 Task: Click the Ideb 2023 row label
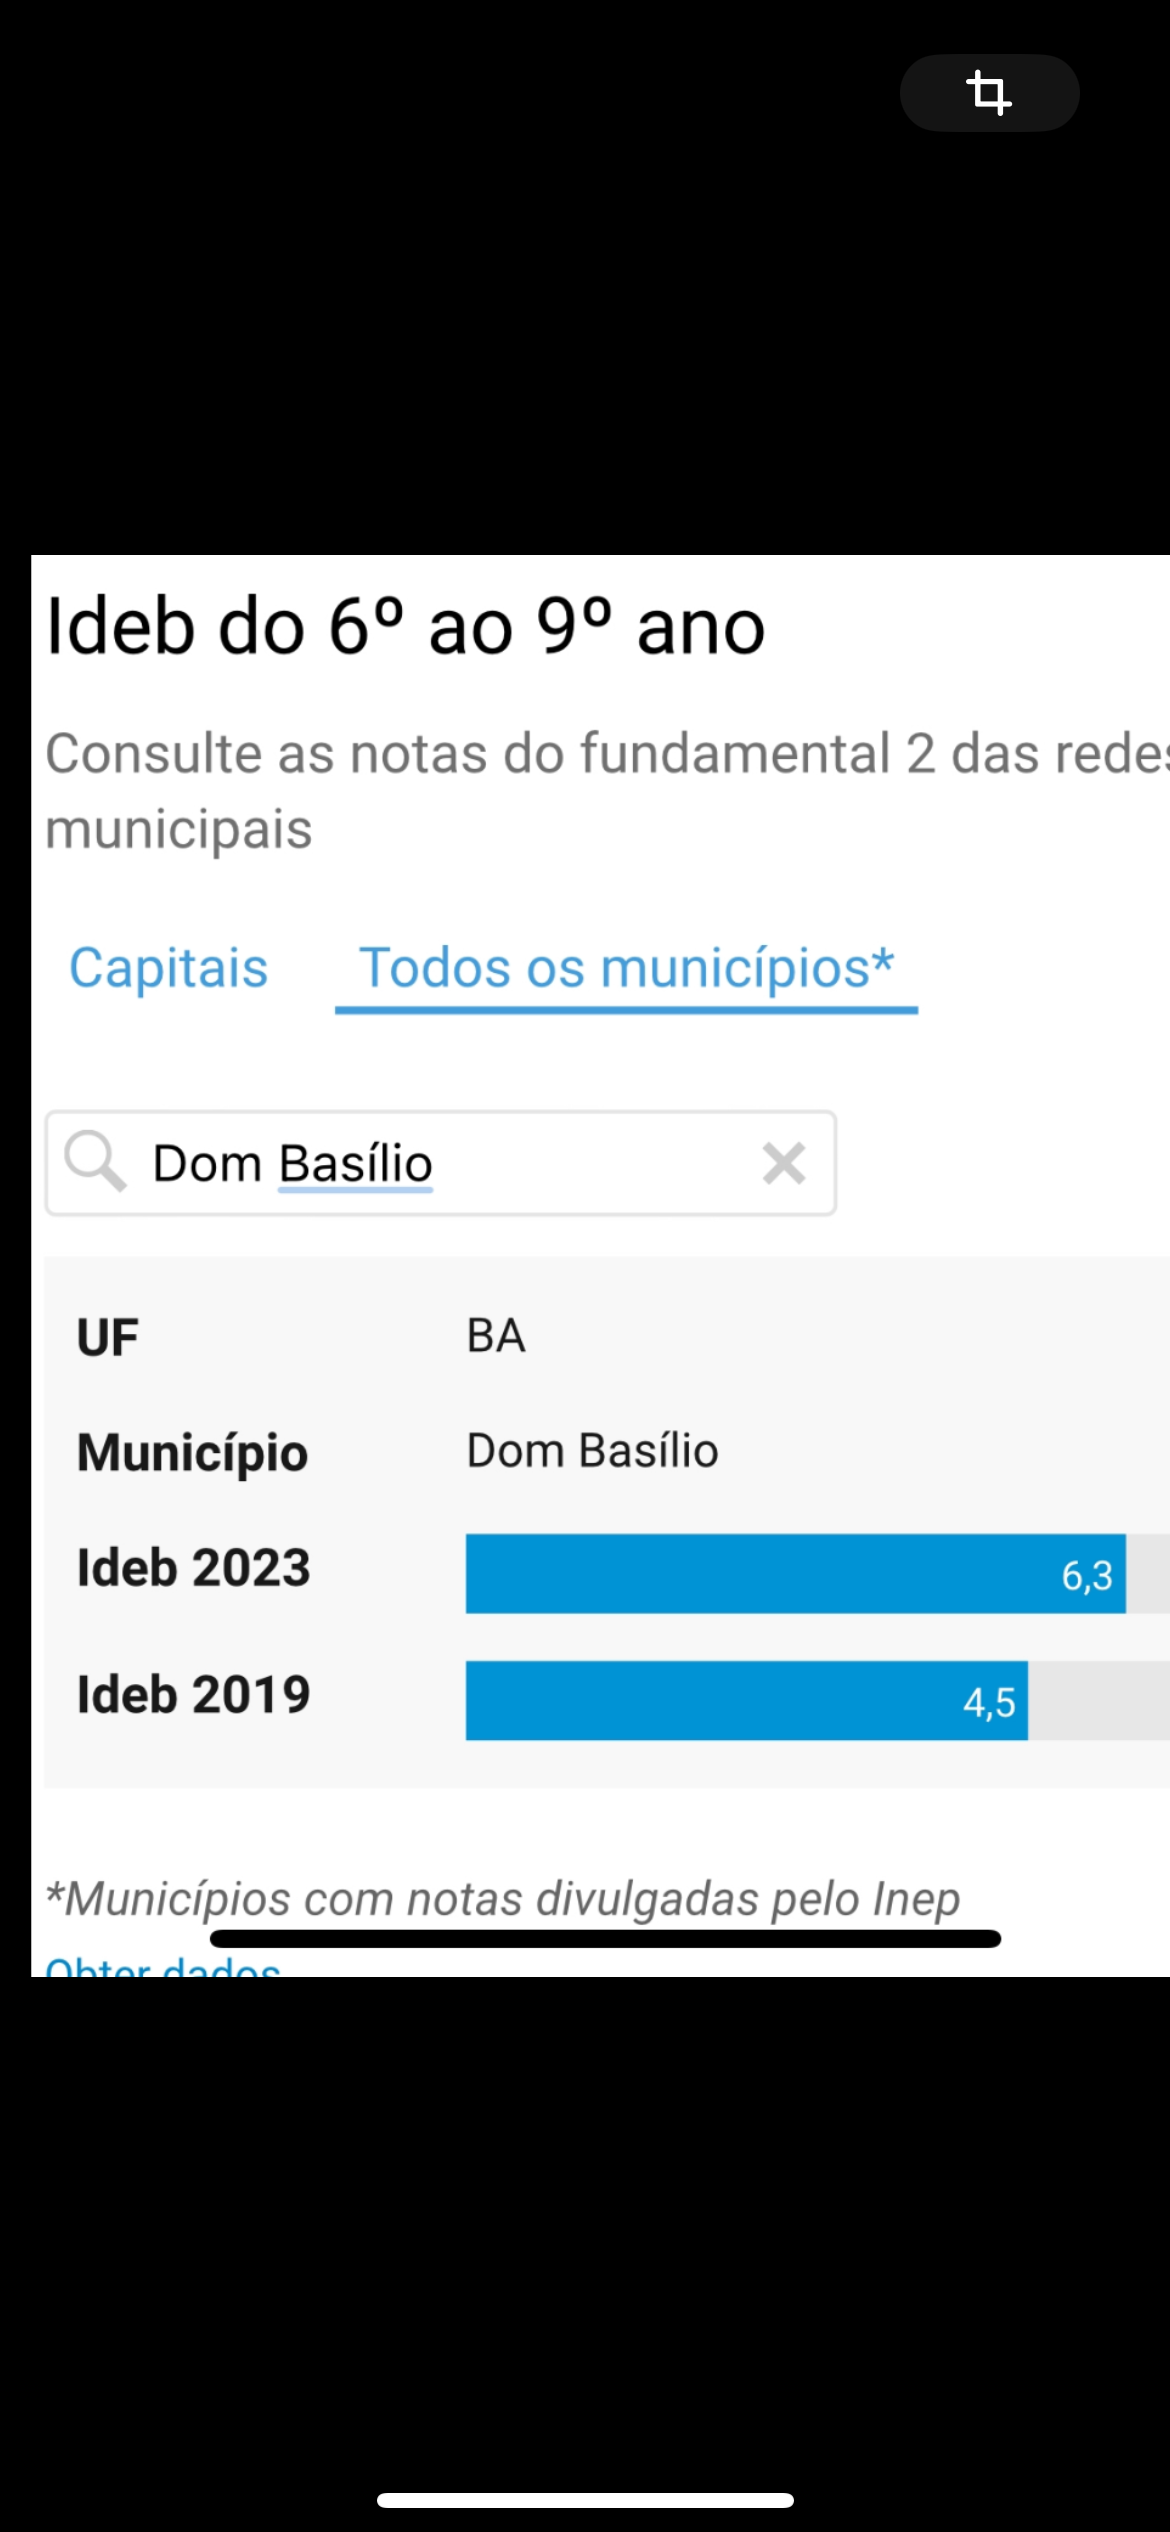click(x=194, y=1568)
